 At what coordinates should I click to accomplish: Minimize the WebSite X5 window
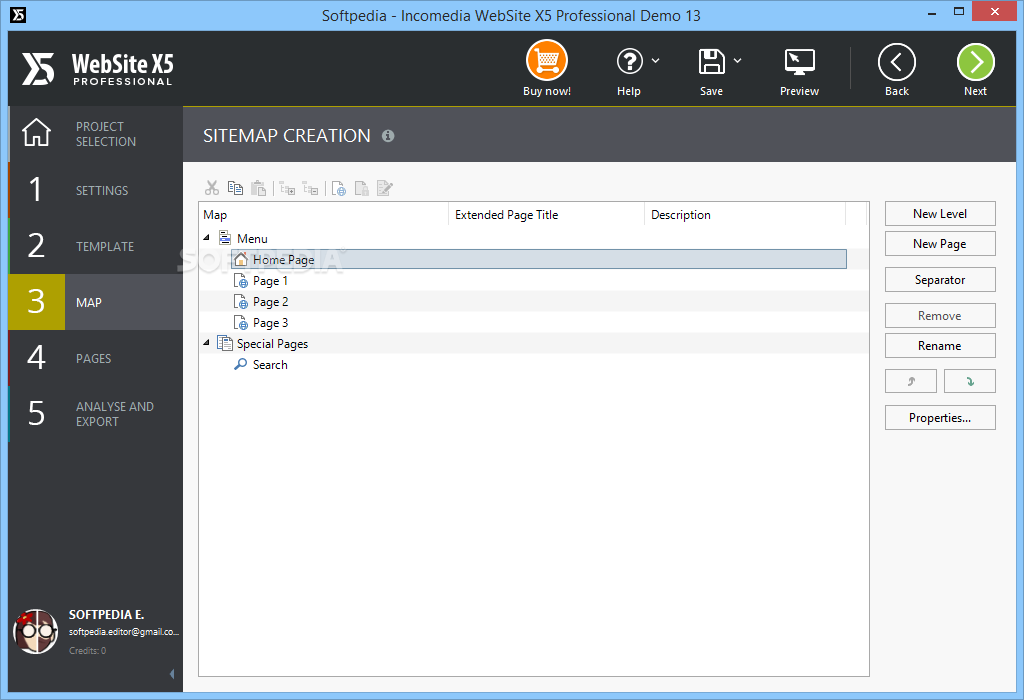931,12
